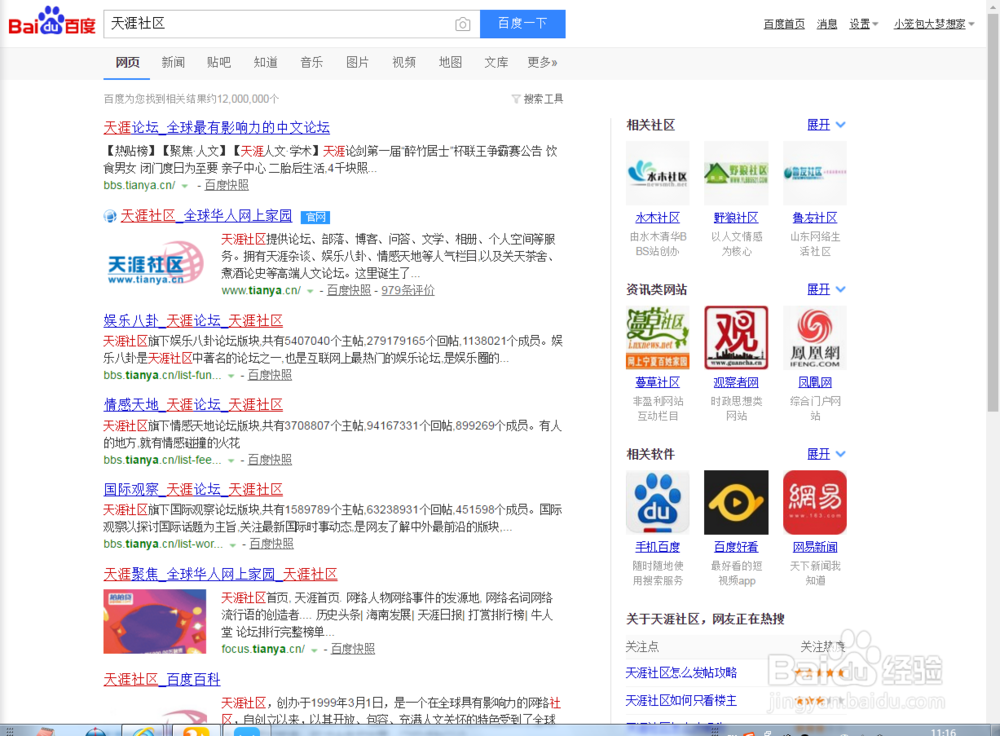The image size is (1000, 736).
Task: Click 手机百度 app icon
Action: point(658,503)
